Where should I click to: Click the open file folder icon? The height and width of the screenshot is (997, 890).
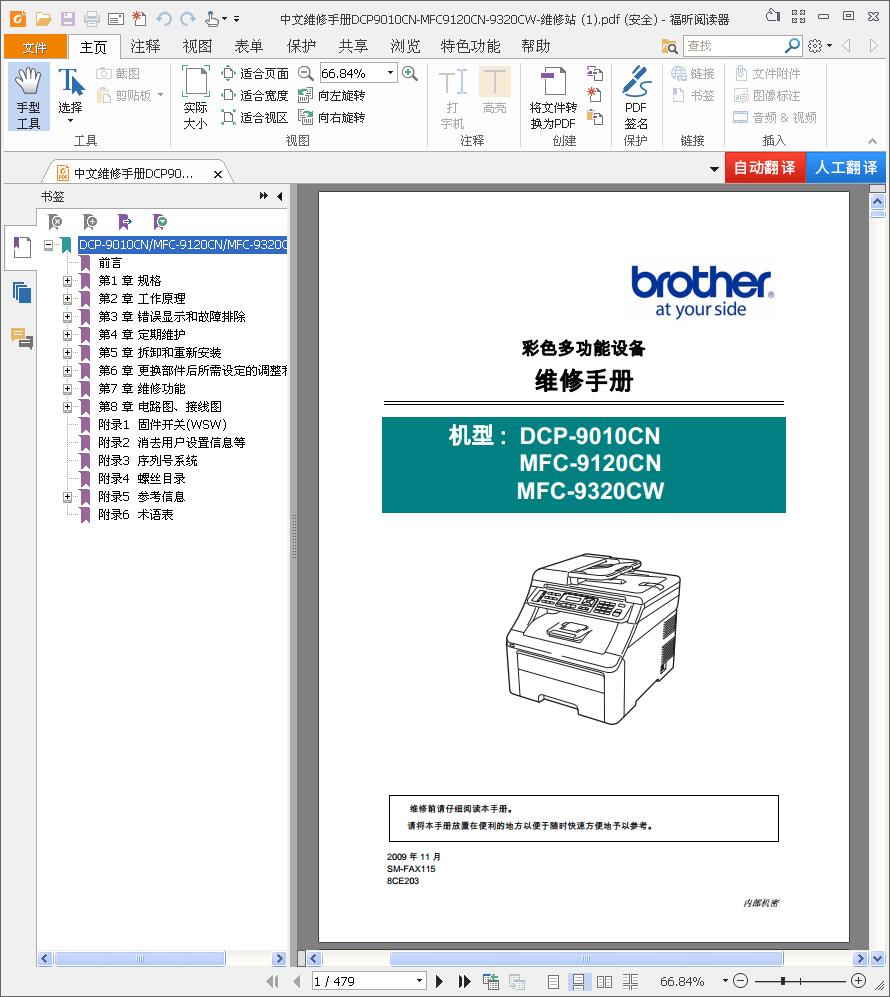43,18
